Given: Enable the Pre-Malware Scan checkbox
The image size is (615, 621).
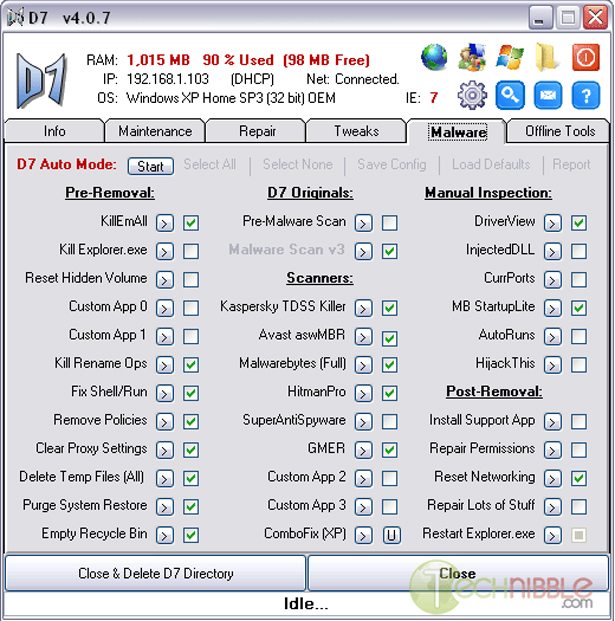Looking at the screenshot, I should (390, 223).
